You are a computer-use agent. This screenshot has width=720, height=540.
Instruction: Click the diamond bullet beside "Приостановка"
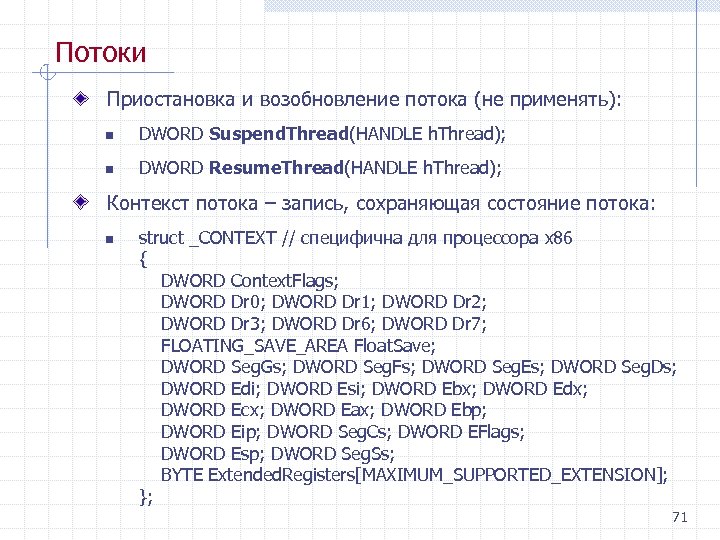click(81, 98)
